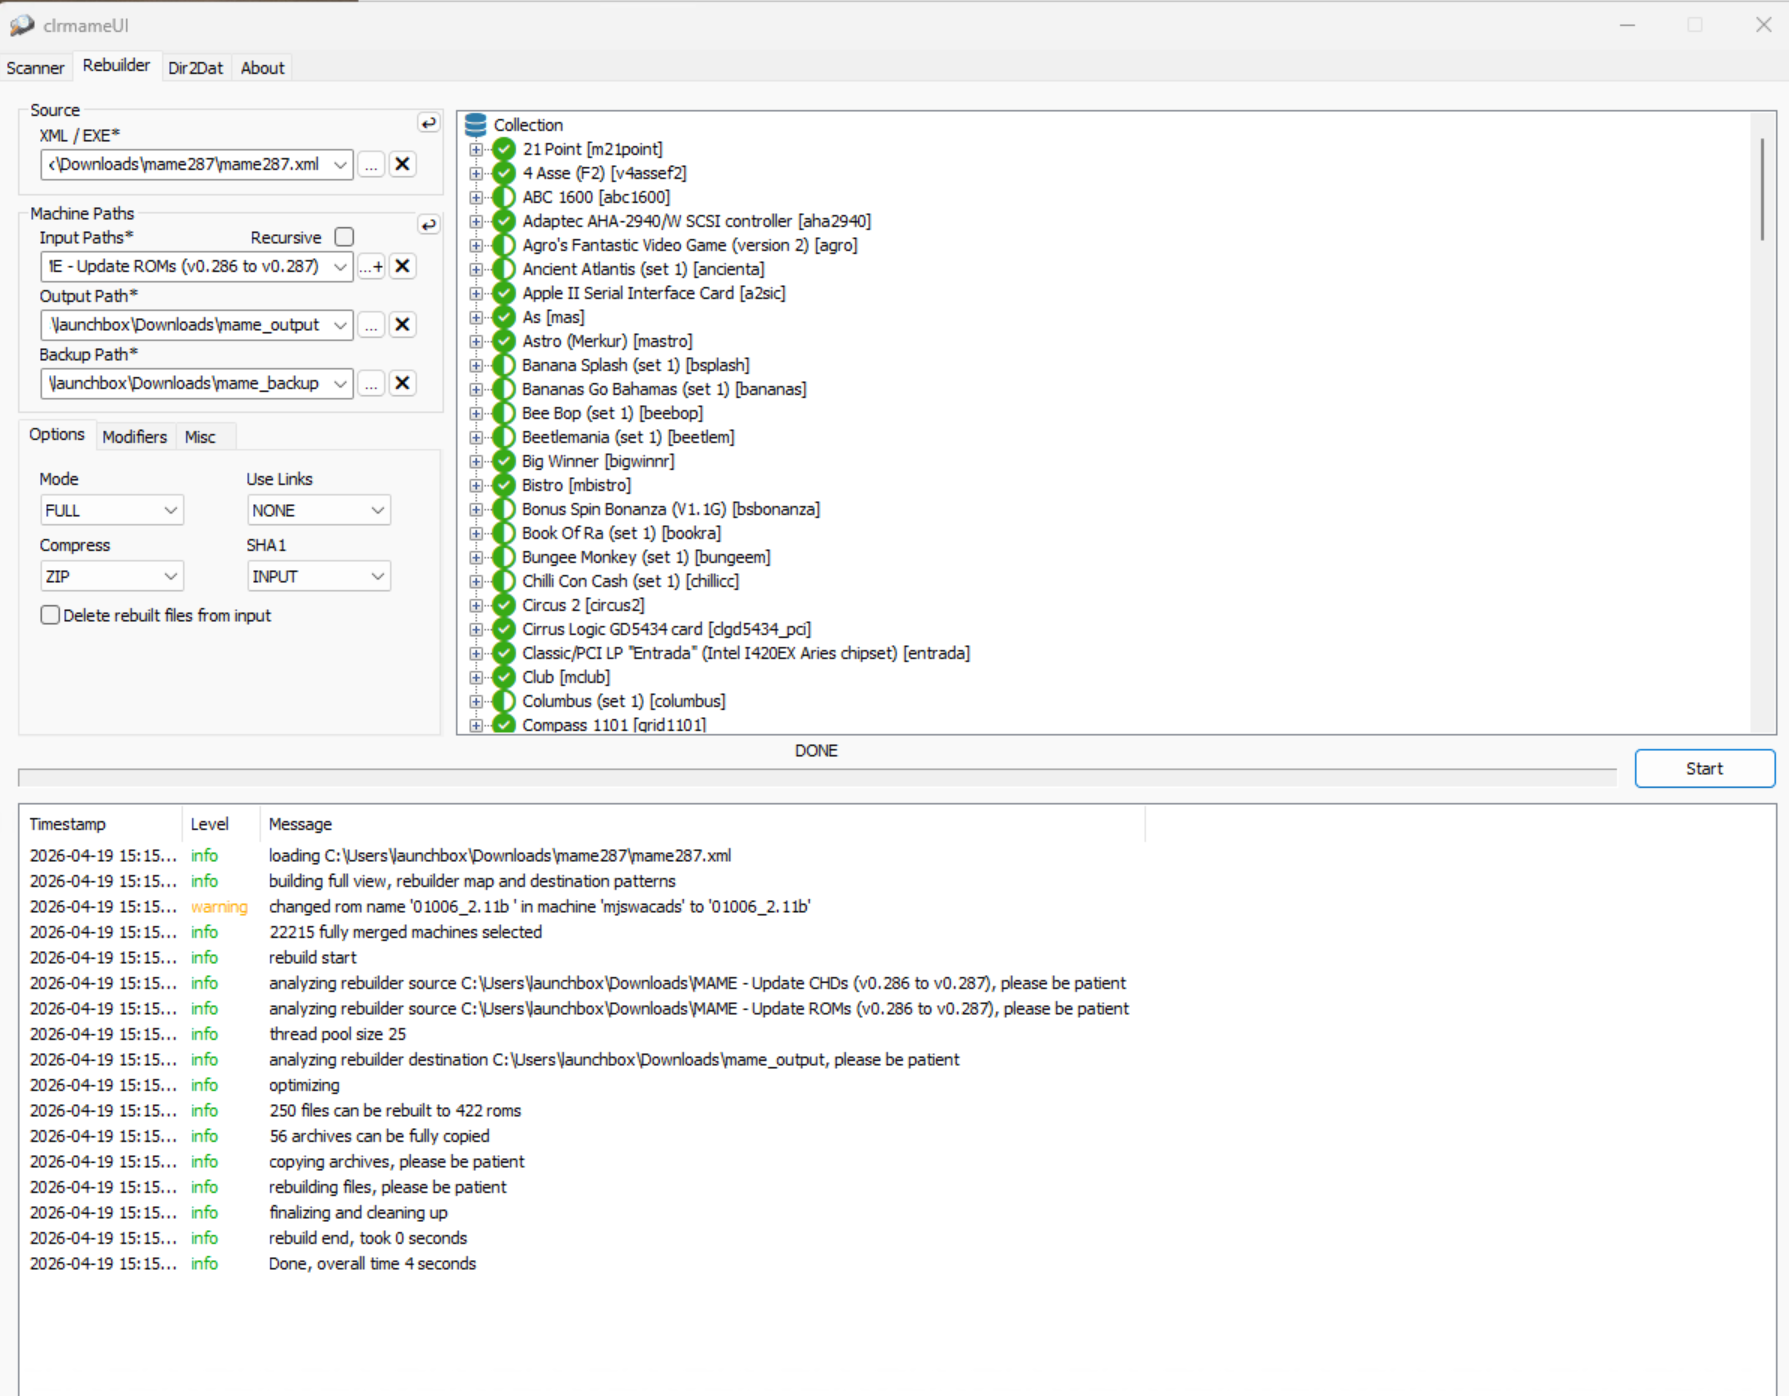Clear the Input Paths entry

402,266
